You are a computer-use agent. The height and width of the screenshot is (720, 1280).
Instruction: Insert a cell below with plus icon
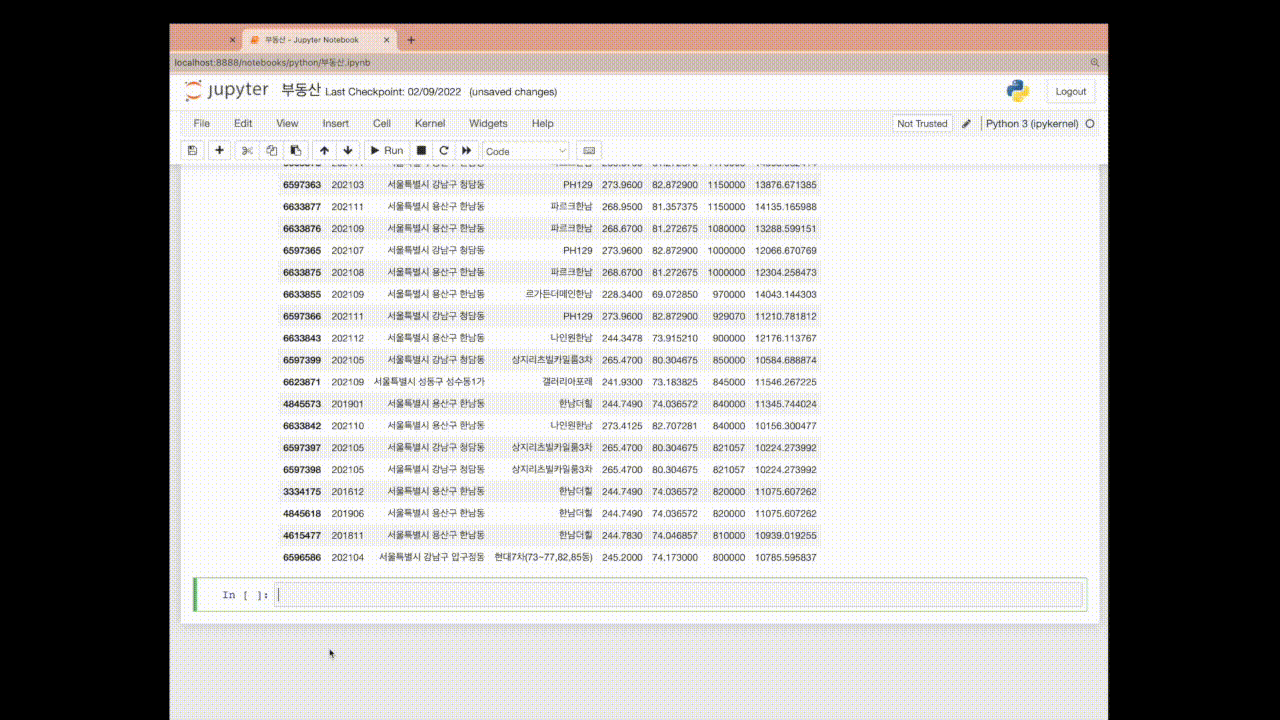click(x=219, y=150)
